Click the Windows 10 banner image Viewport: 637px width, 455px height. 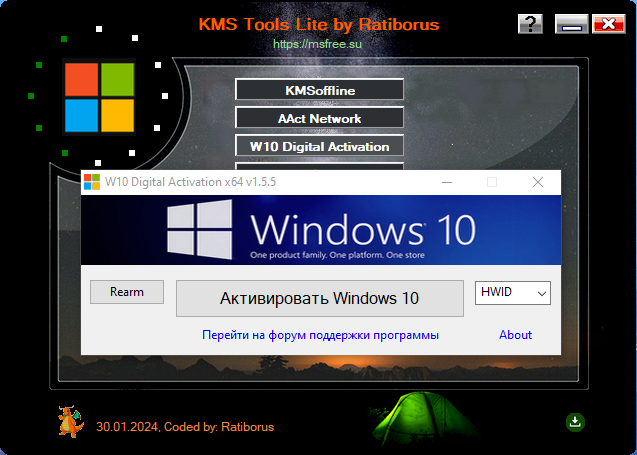point(321,230)
